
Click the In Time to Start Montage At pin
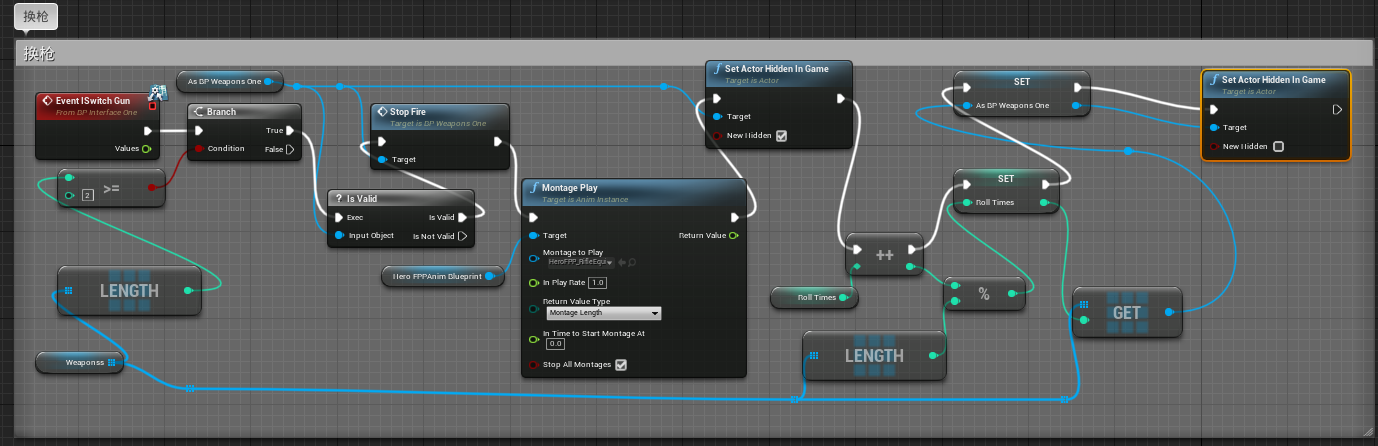533,340
